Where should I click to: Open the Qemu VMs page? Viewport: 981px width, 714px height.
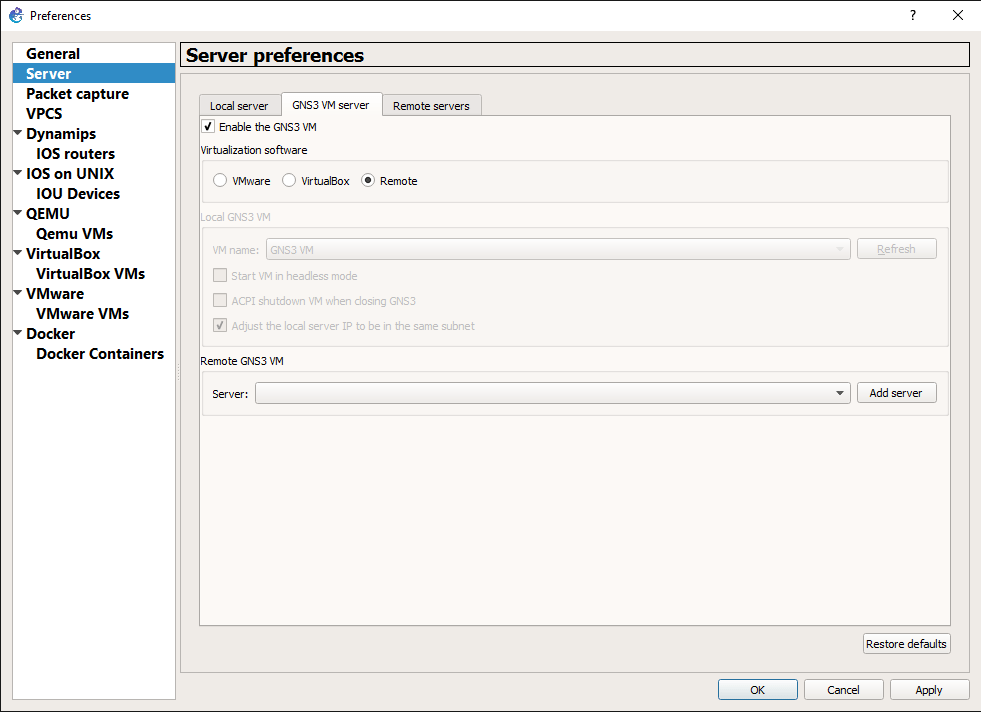(74, 234)
